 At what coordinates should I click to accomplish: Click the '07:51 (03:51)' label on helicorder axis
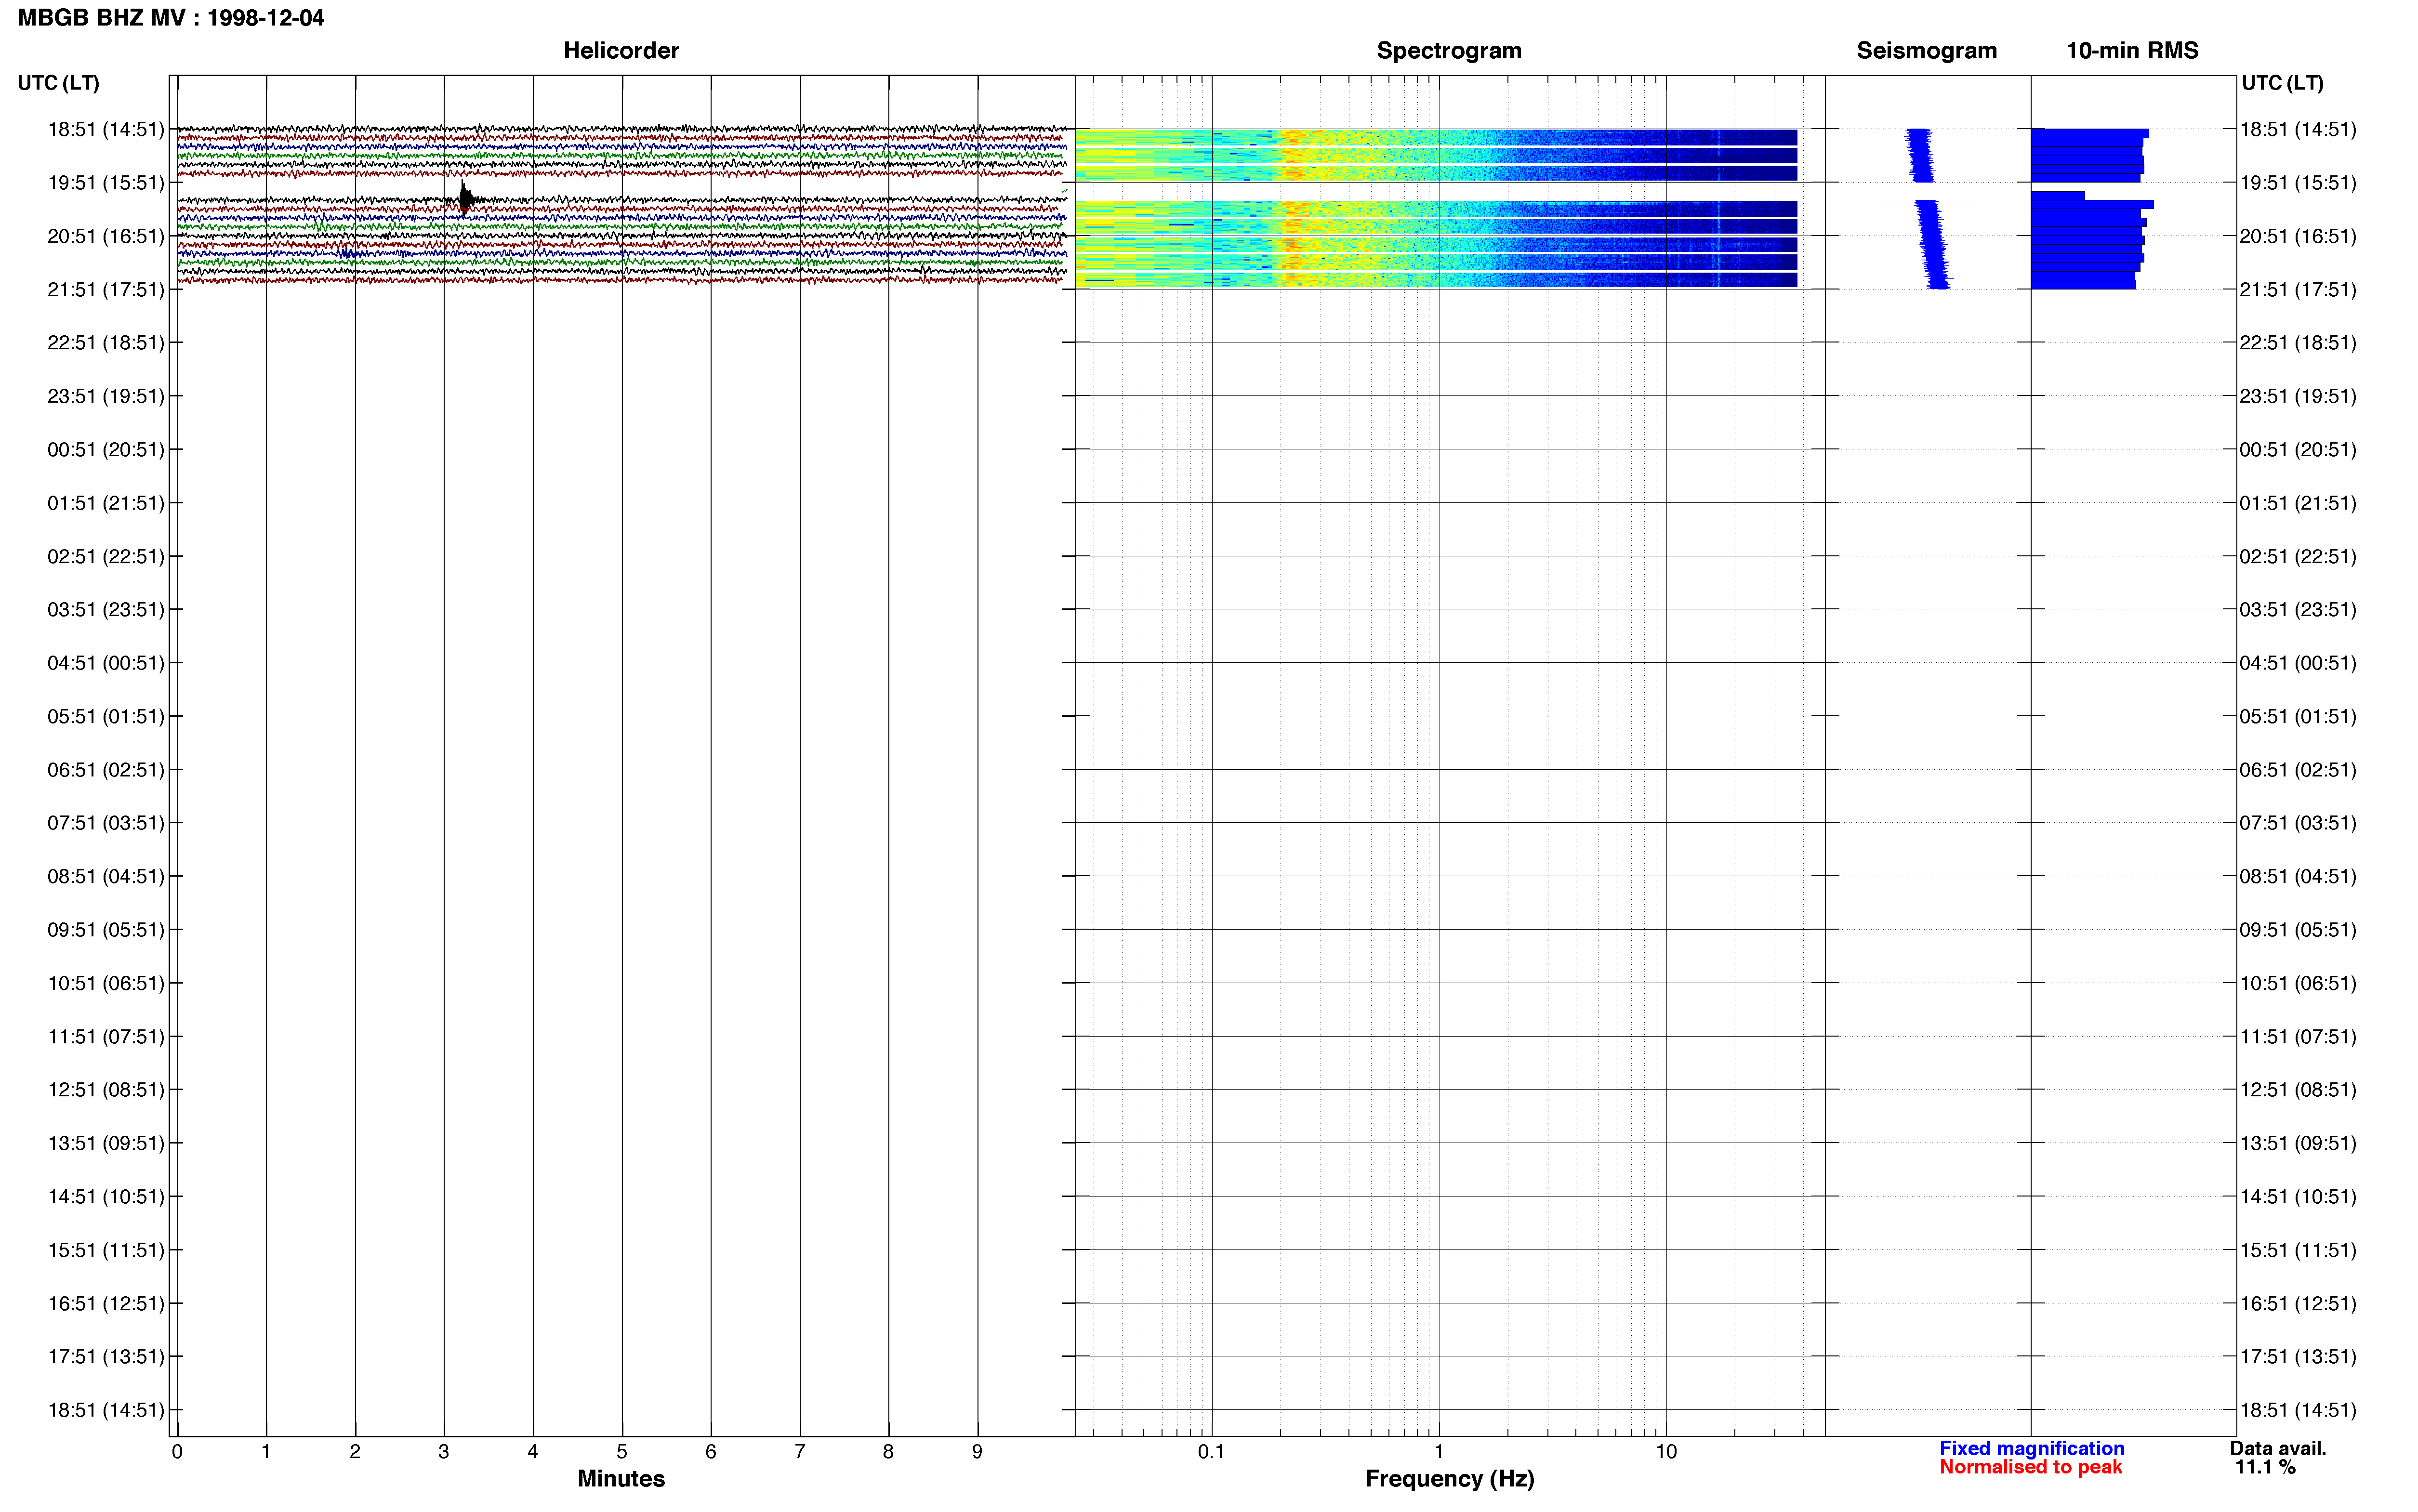[x=105, y=823]
